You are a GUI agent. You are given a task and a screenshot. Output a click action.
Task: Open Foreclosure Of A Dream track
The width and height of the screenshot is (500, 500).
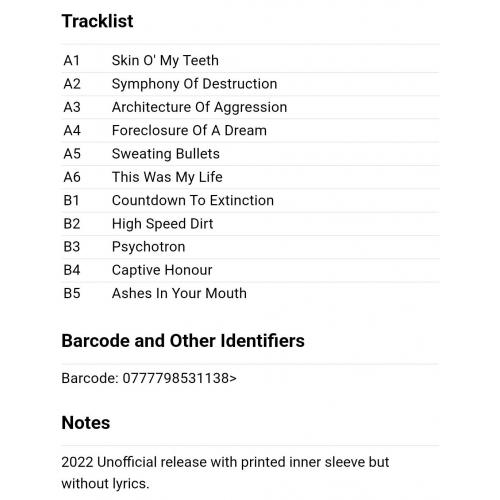[x=189, y=131]
